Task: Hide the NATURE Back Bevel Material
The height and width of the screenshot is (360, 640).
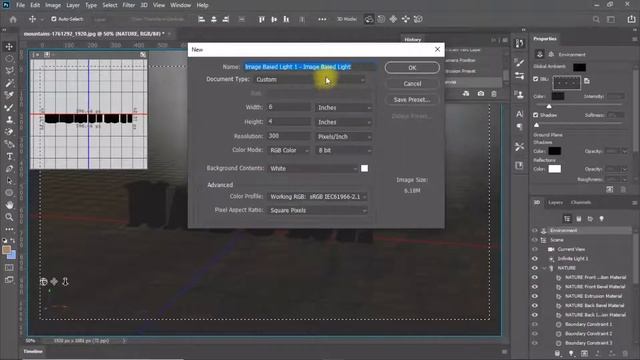Action: [x=535, y=306]
